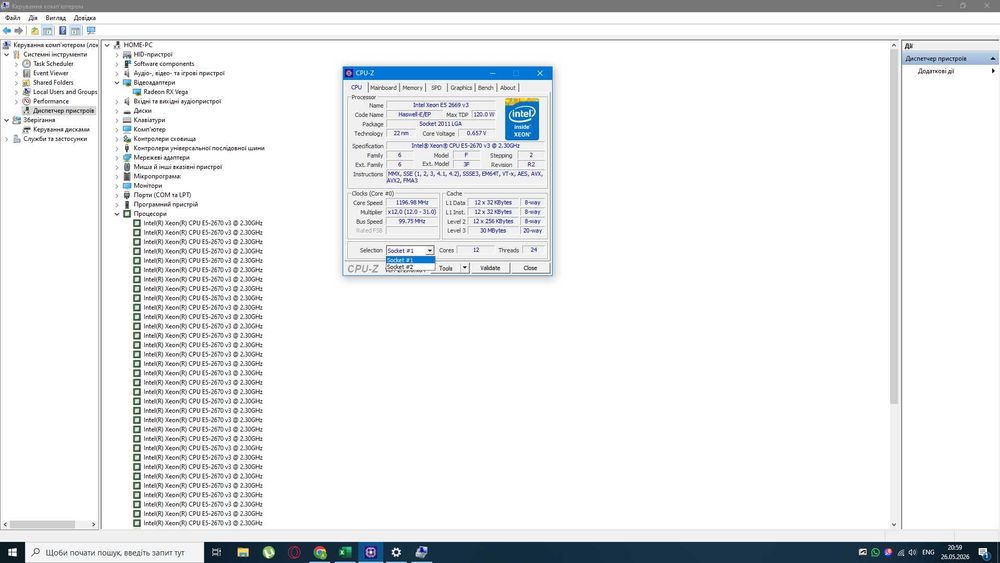Click the monitor scan hardware toolbar icon
This screenshot has width=1000, height=563.
[91, 31]
